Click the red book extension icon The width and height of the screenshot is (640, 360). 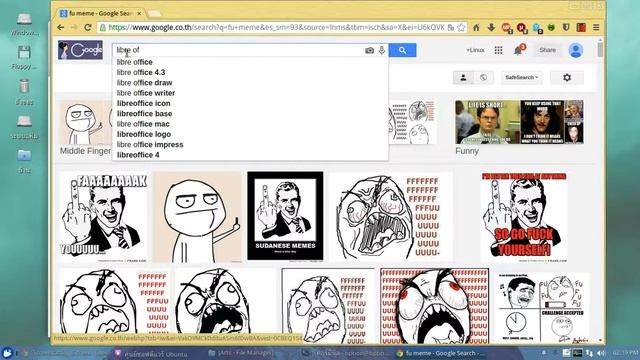coord(581,27)
